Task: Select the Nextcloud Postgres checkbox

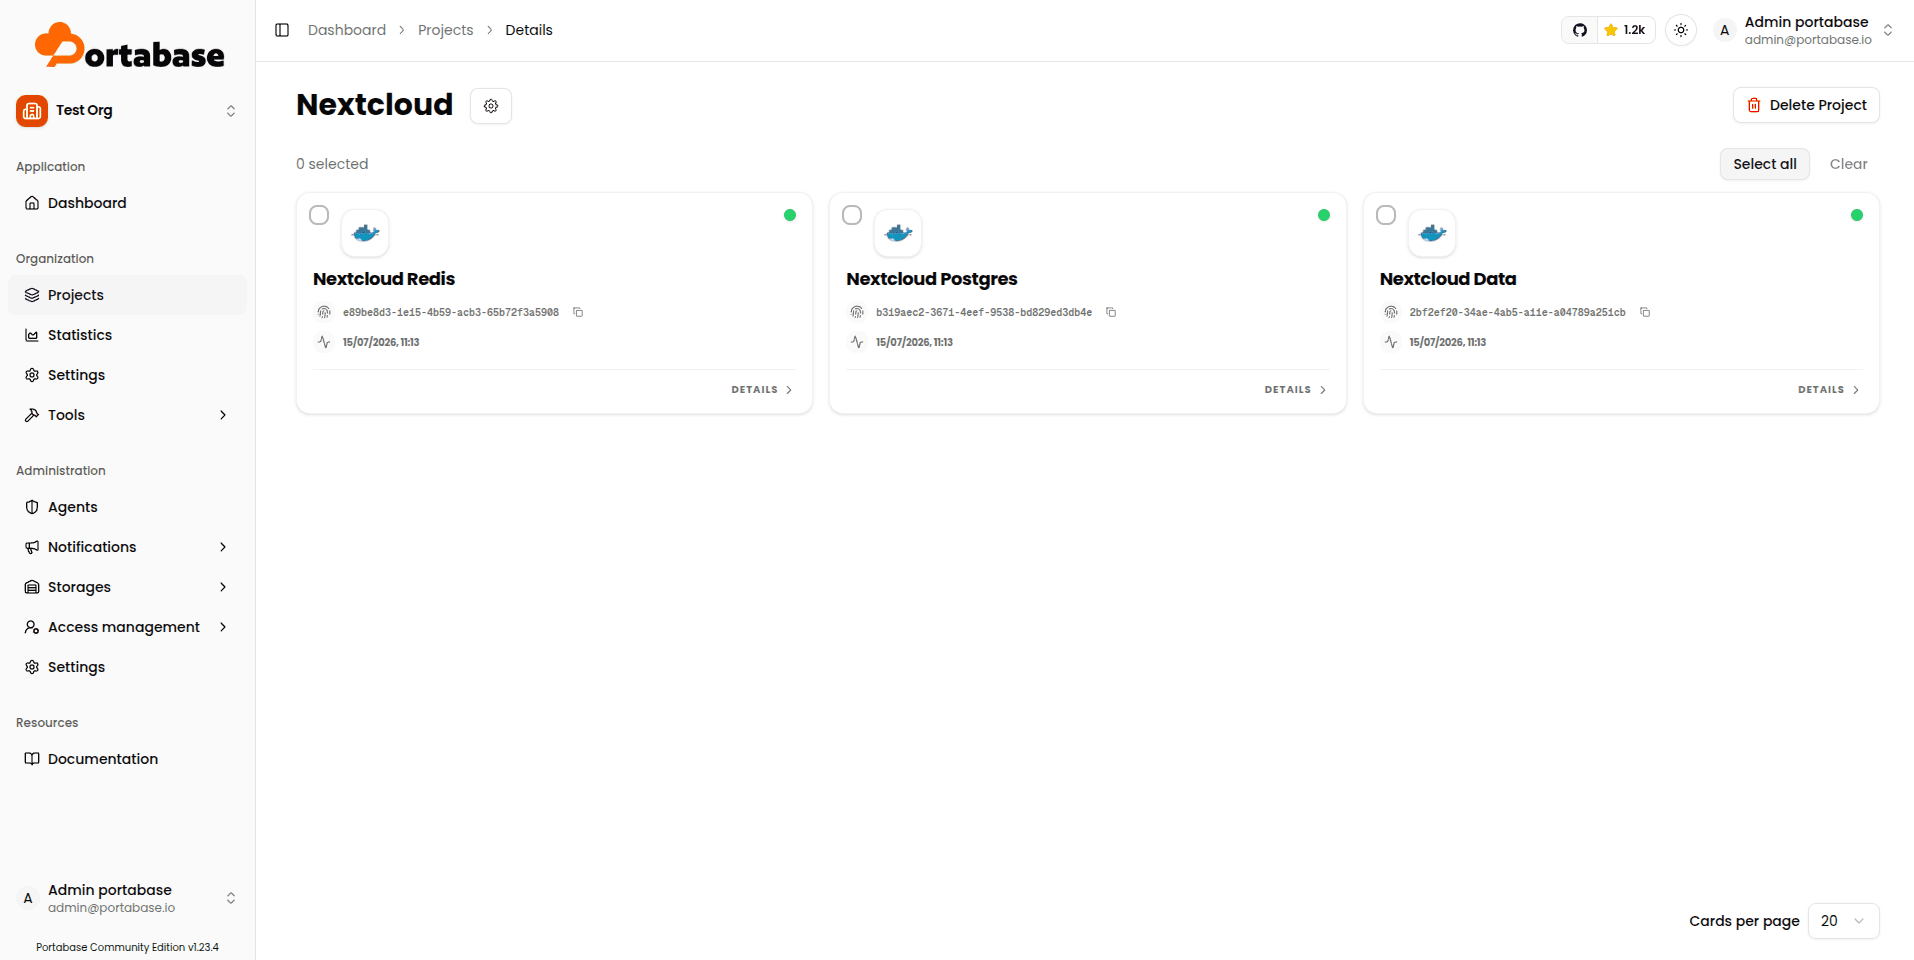Action: (x=852, y=215)
